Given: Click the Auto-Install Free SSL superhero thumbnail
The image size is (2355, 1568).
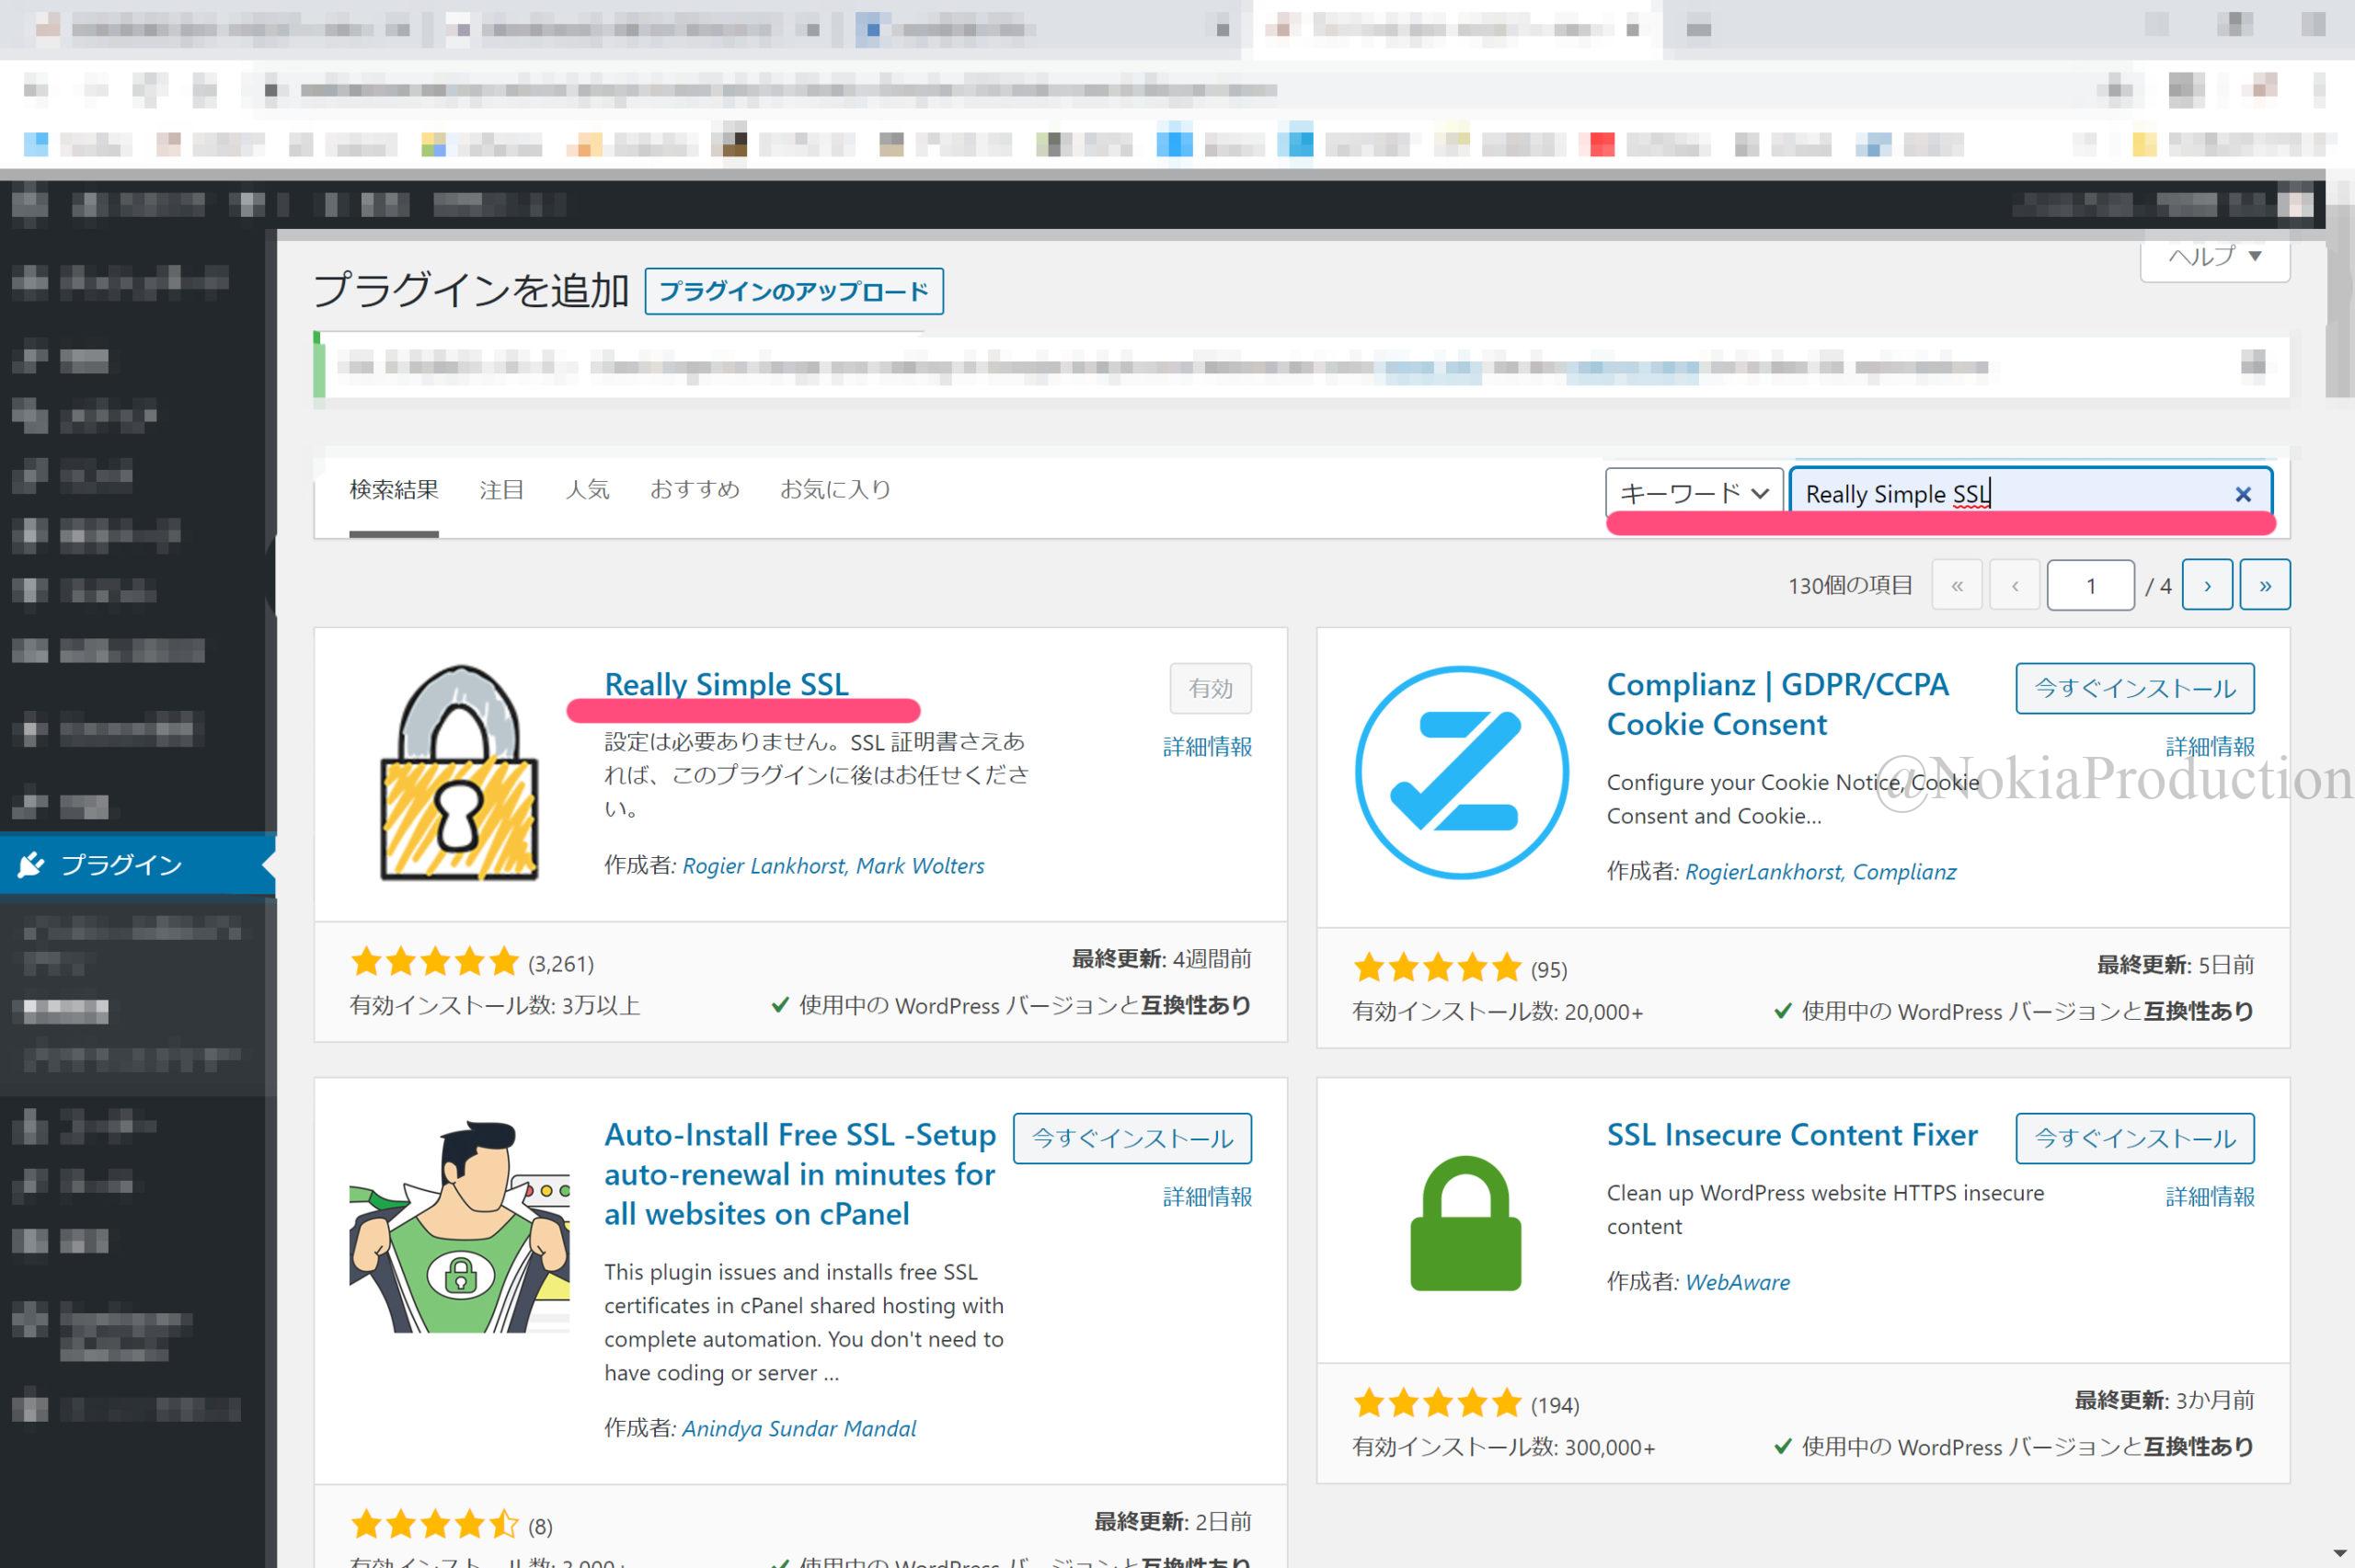Looking at the screenshot, I should [x=459, y=1226].
